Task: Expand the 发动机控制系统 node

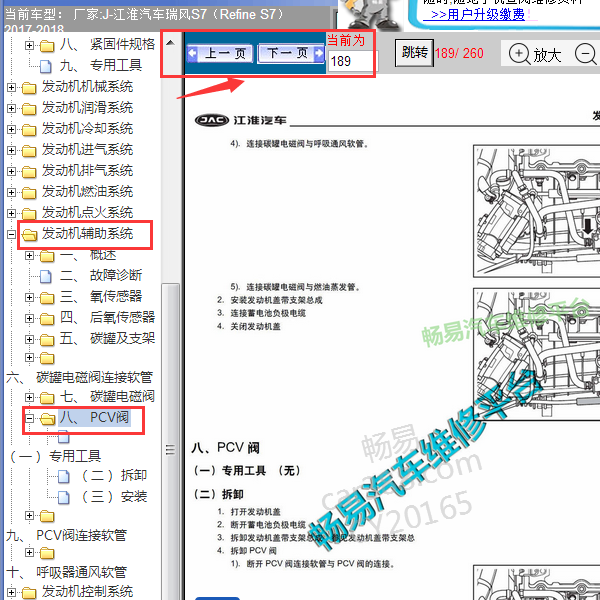Action: tap(11, 592)
